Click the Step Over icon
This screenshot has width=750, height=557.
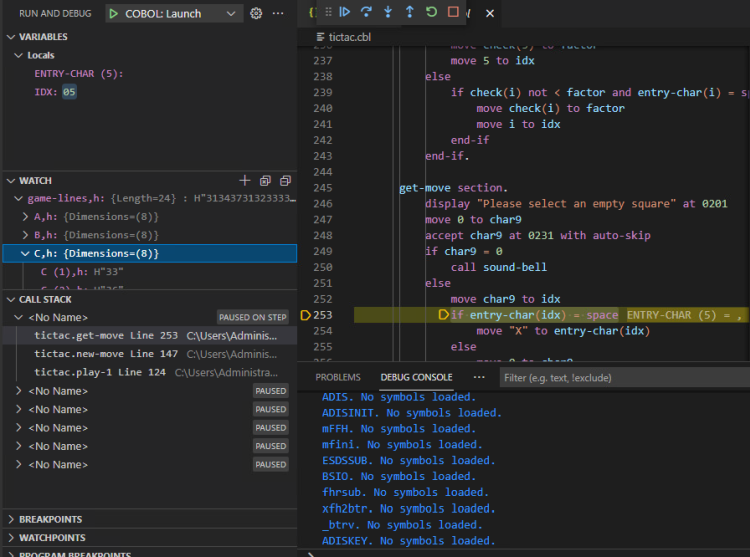pos(366,13)
